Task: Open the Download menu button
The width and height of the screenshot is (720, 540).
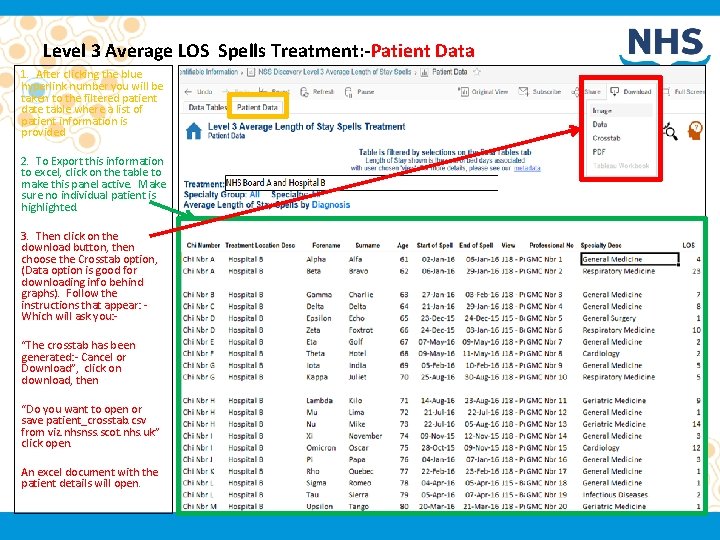Action: click(630, 92)
